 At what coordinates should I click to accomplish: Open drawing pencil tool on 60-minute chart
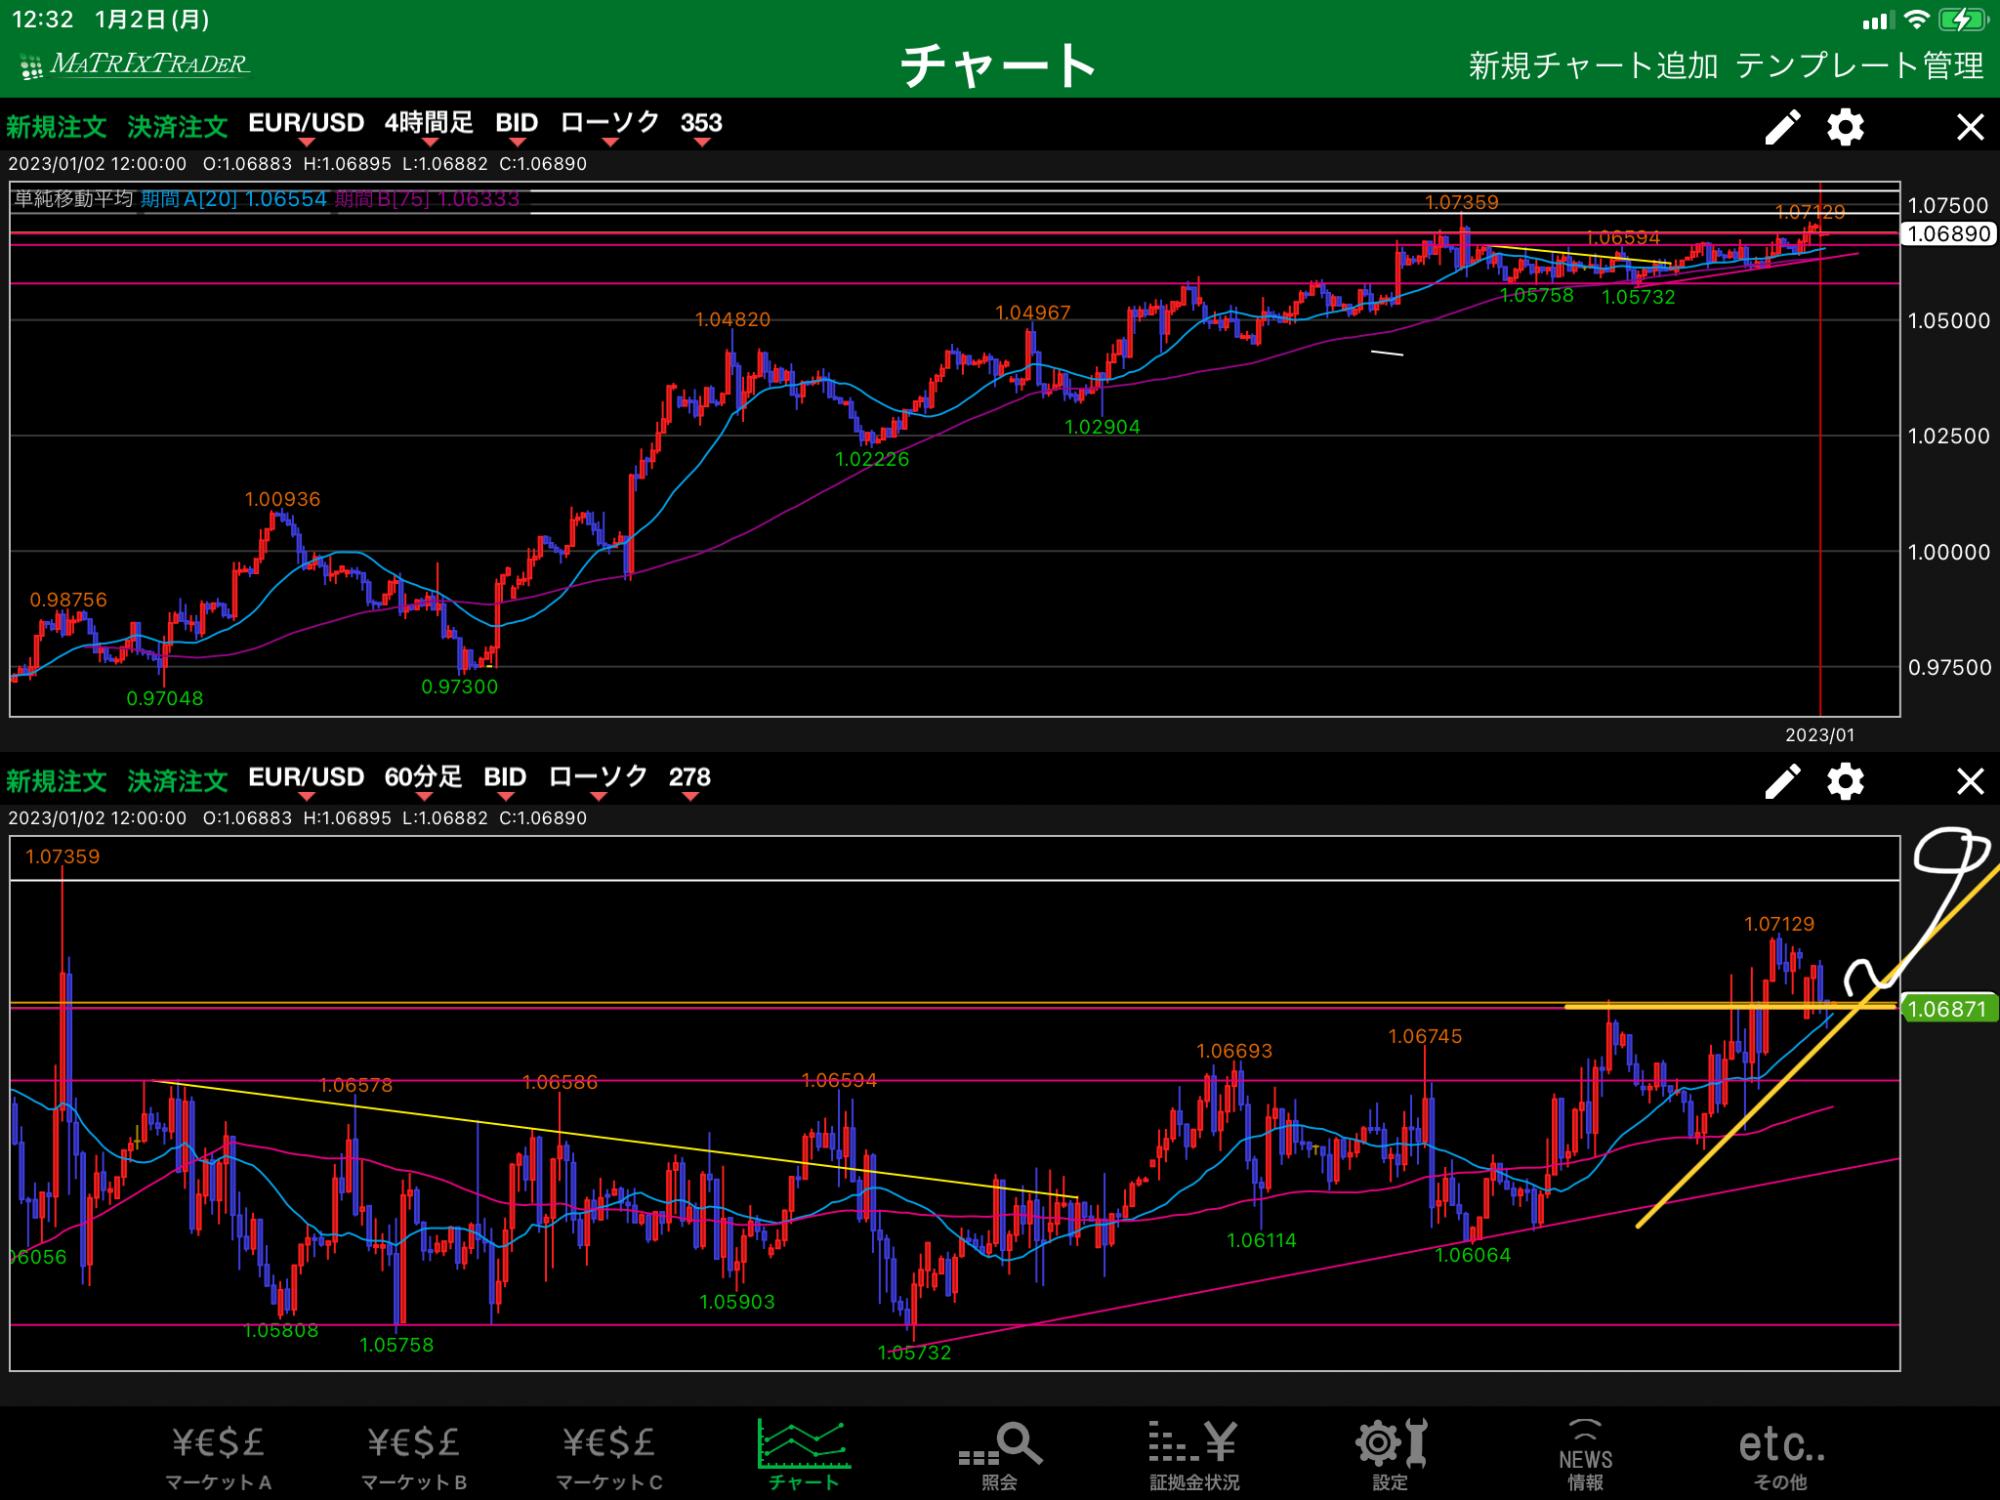coord(1782,781)
